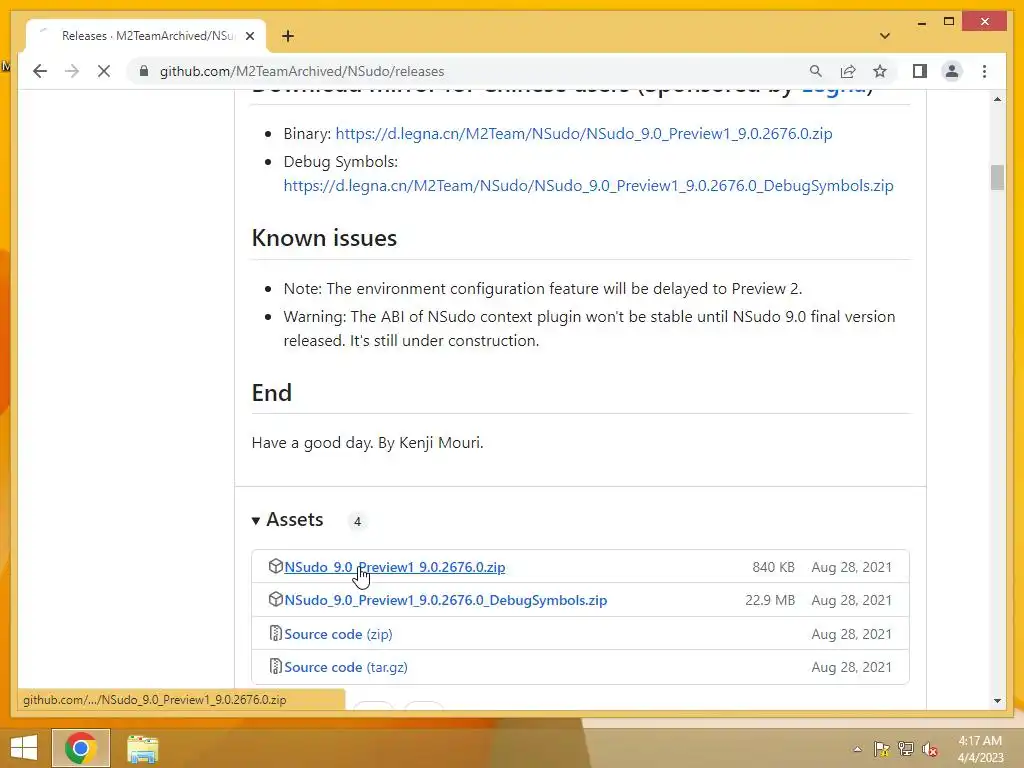Open the Chrome profile menu
Image resolution: width=1024 pixels, height=768 pixels.
952,71
